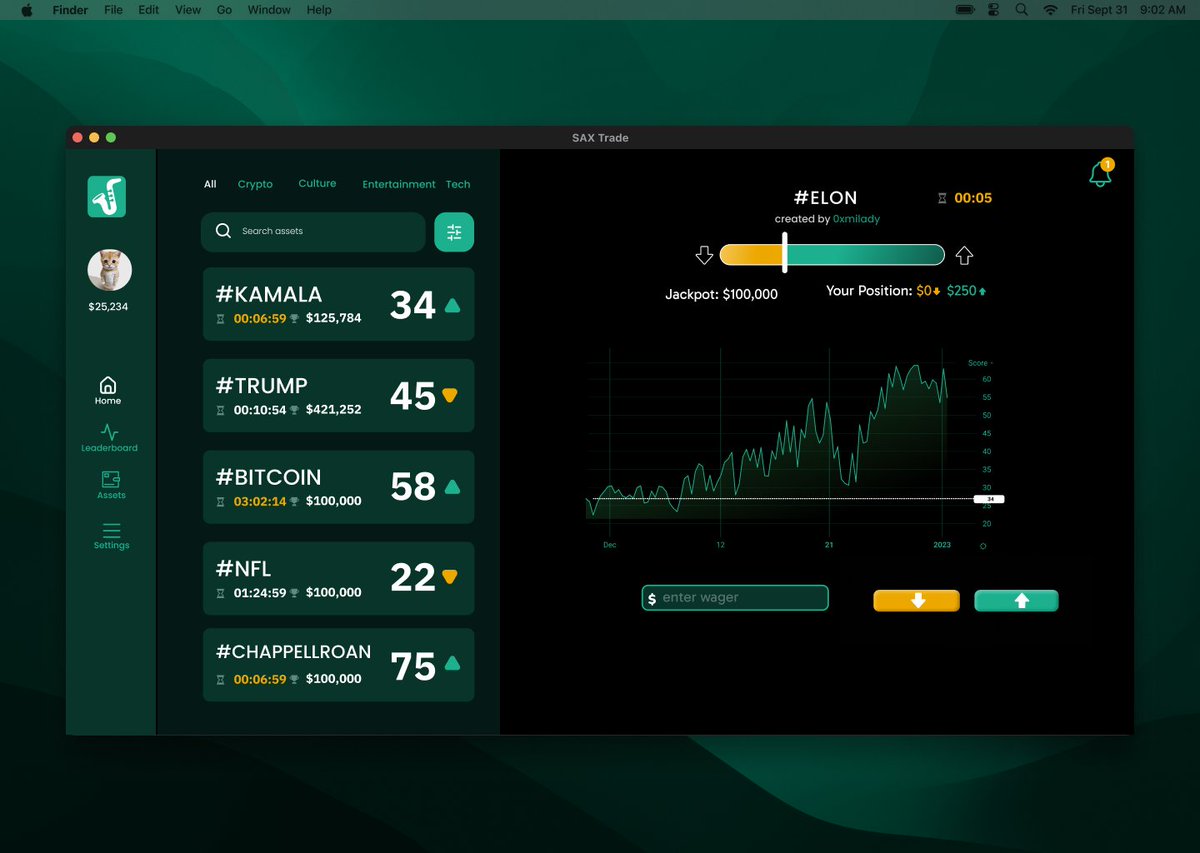The height and width of the screenshot is (853, 1200).
Task: Click the #ELON asset title
Action: 825,198
